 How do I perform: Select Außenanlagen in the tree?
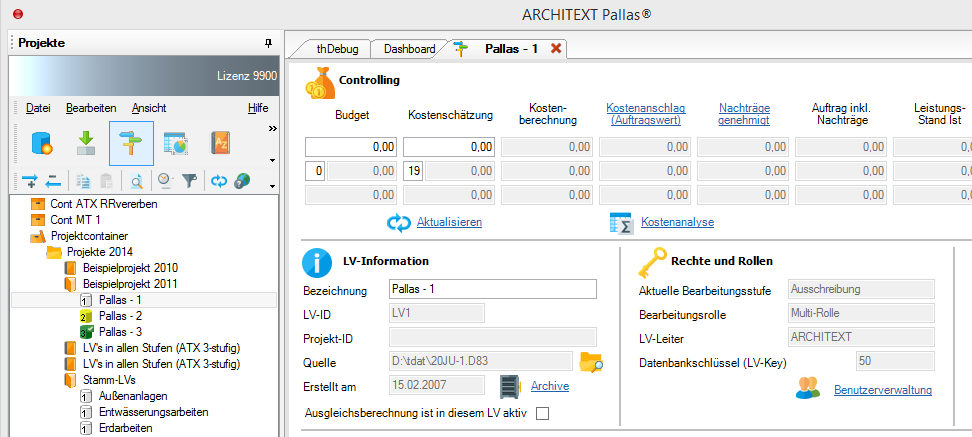click(133, 395)
